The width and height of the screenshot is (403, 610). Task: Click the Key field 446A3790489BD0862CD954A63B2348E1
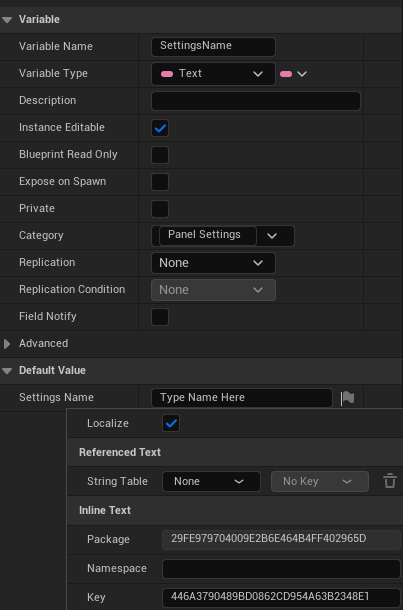click(x=281, y=598)
